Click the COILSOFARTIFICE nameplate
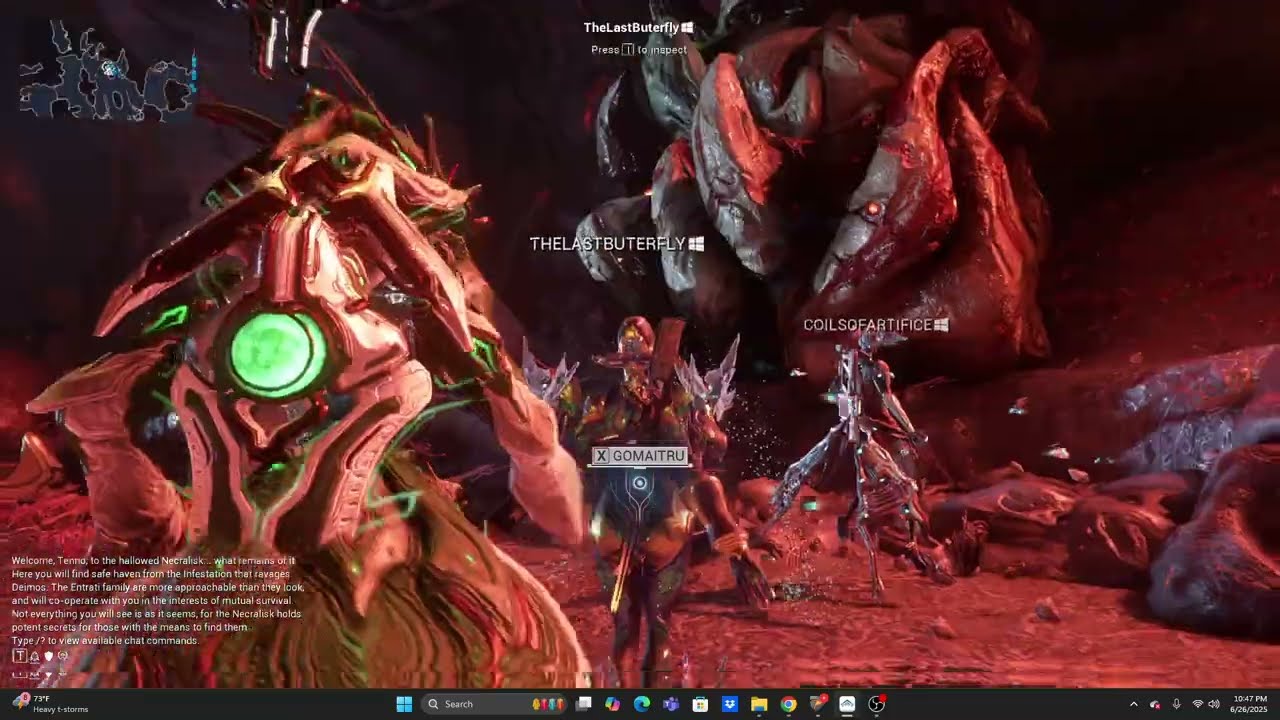1280x720 pixels. tap(876, 325)
